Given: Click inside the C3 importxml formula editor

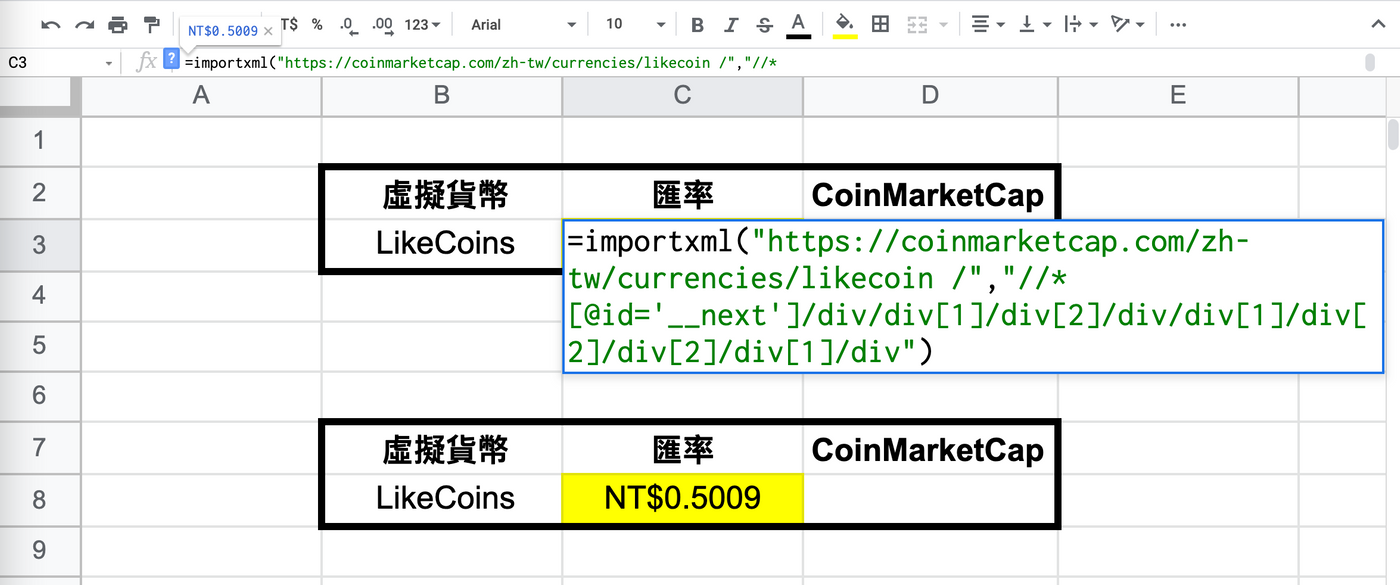Looking at the screenshot, I should (x=973, y=297).
